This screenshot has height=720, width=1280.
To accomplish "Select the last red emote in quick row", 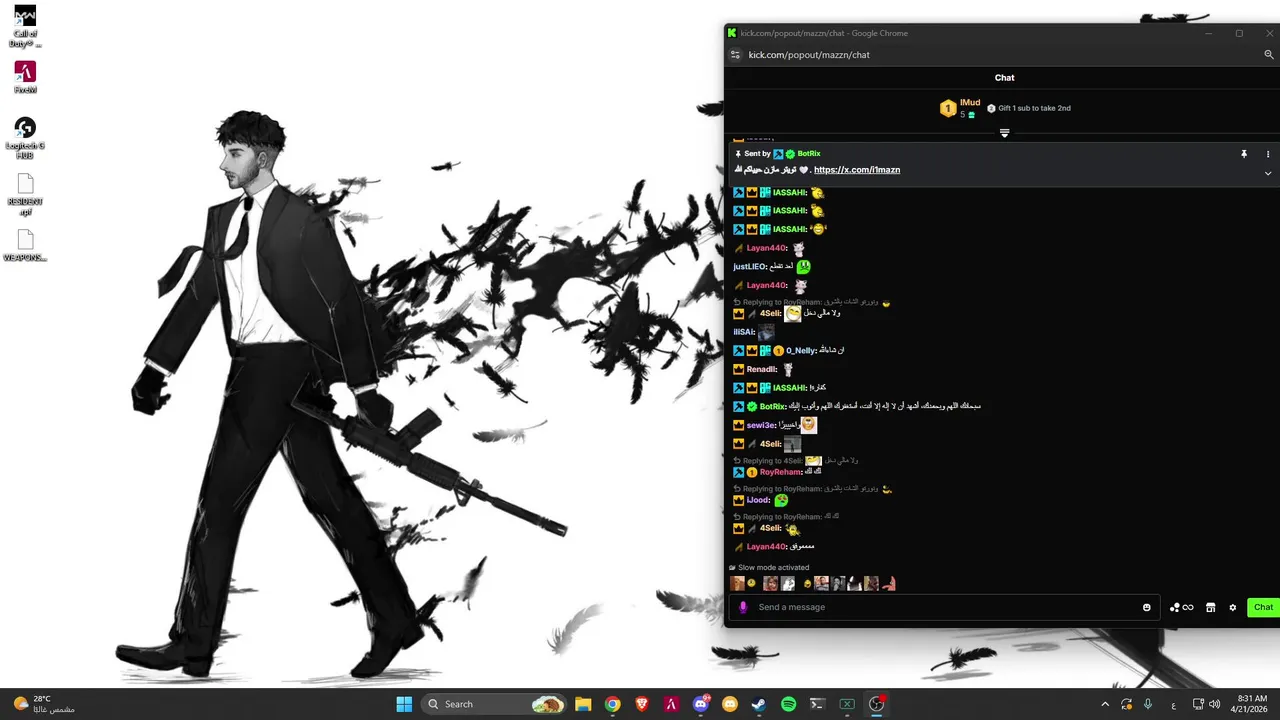I will [888, 583].
